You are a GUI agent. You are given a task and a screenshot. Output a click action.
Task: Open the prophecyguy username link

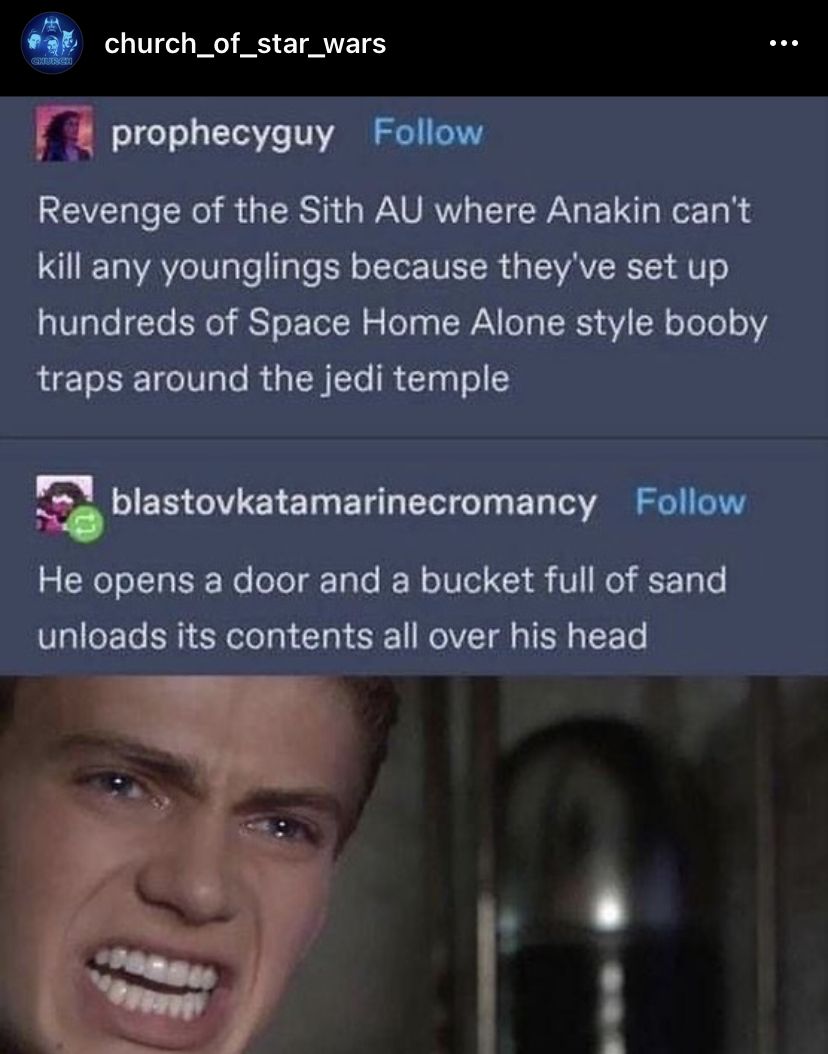222,134
